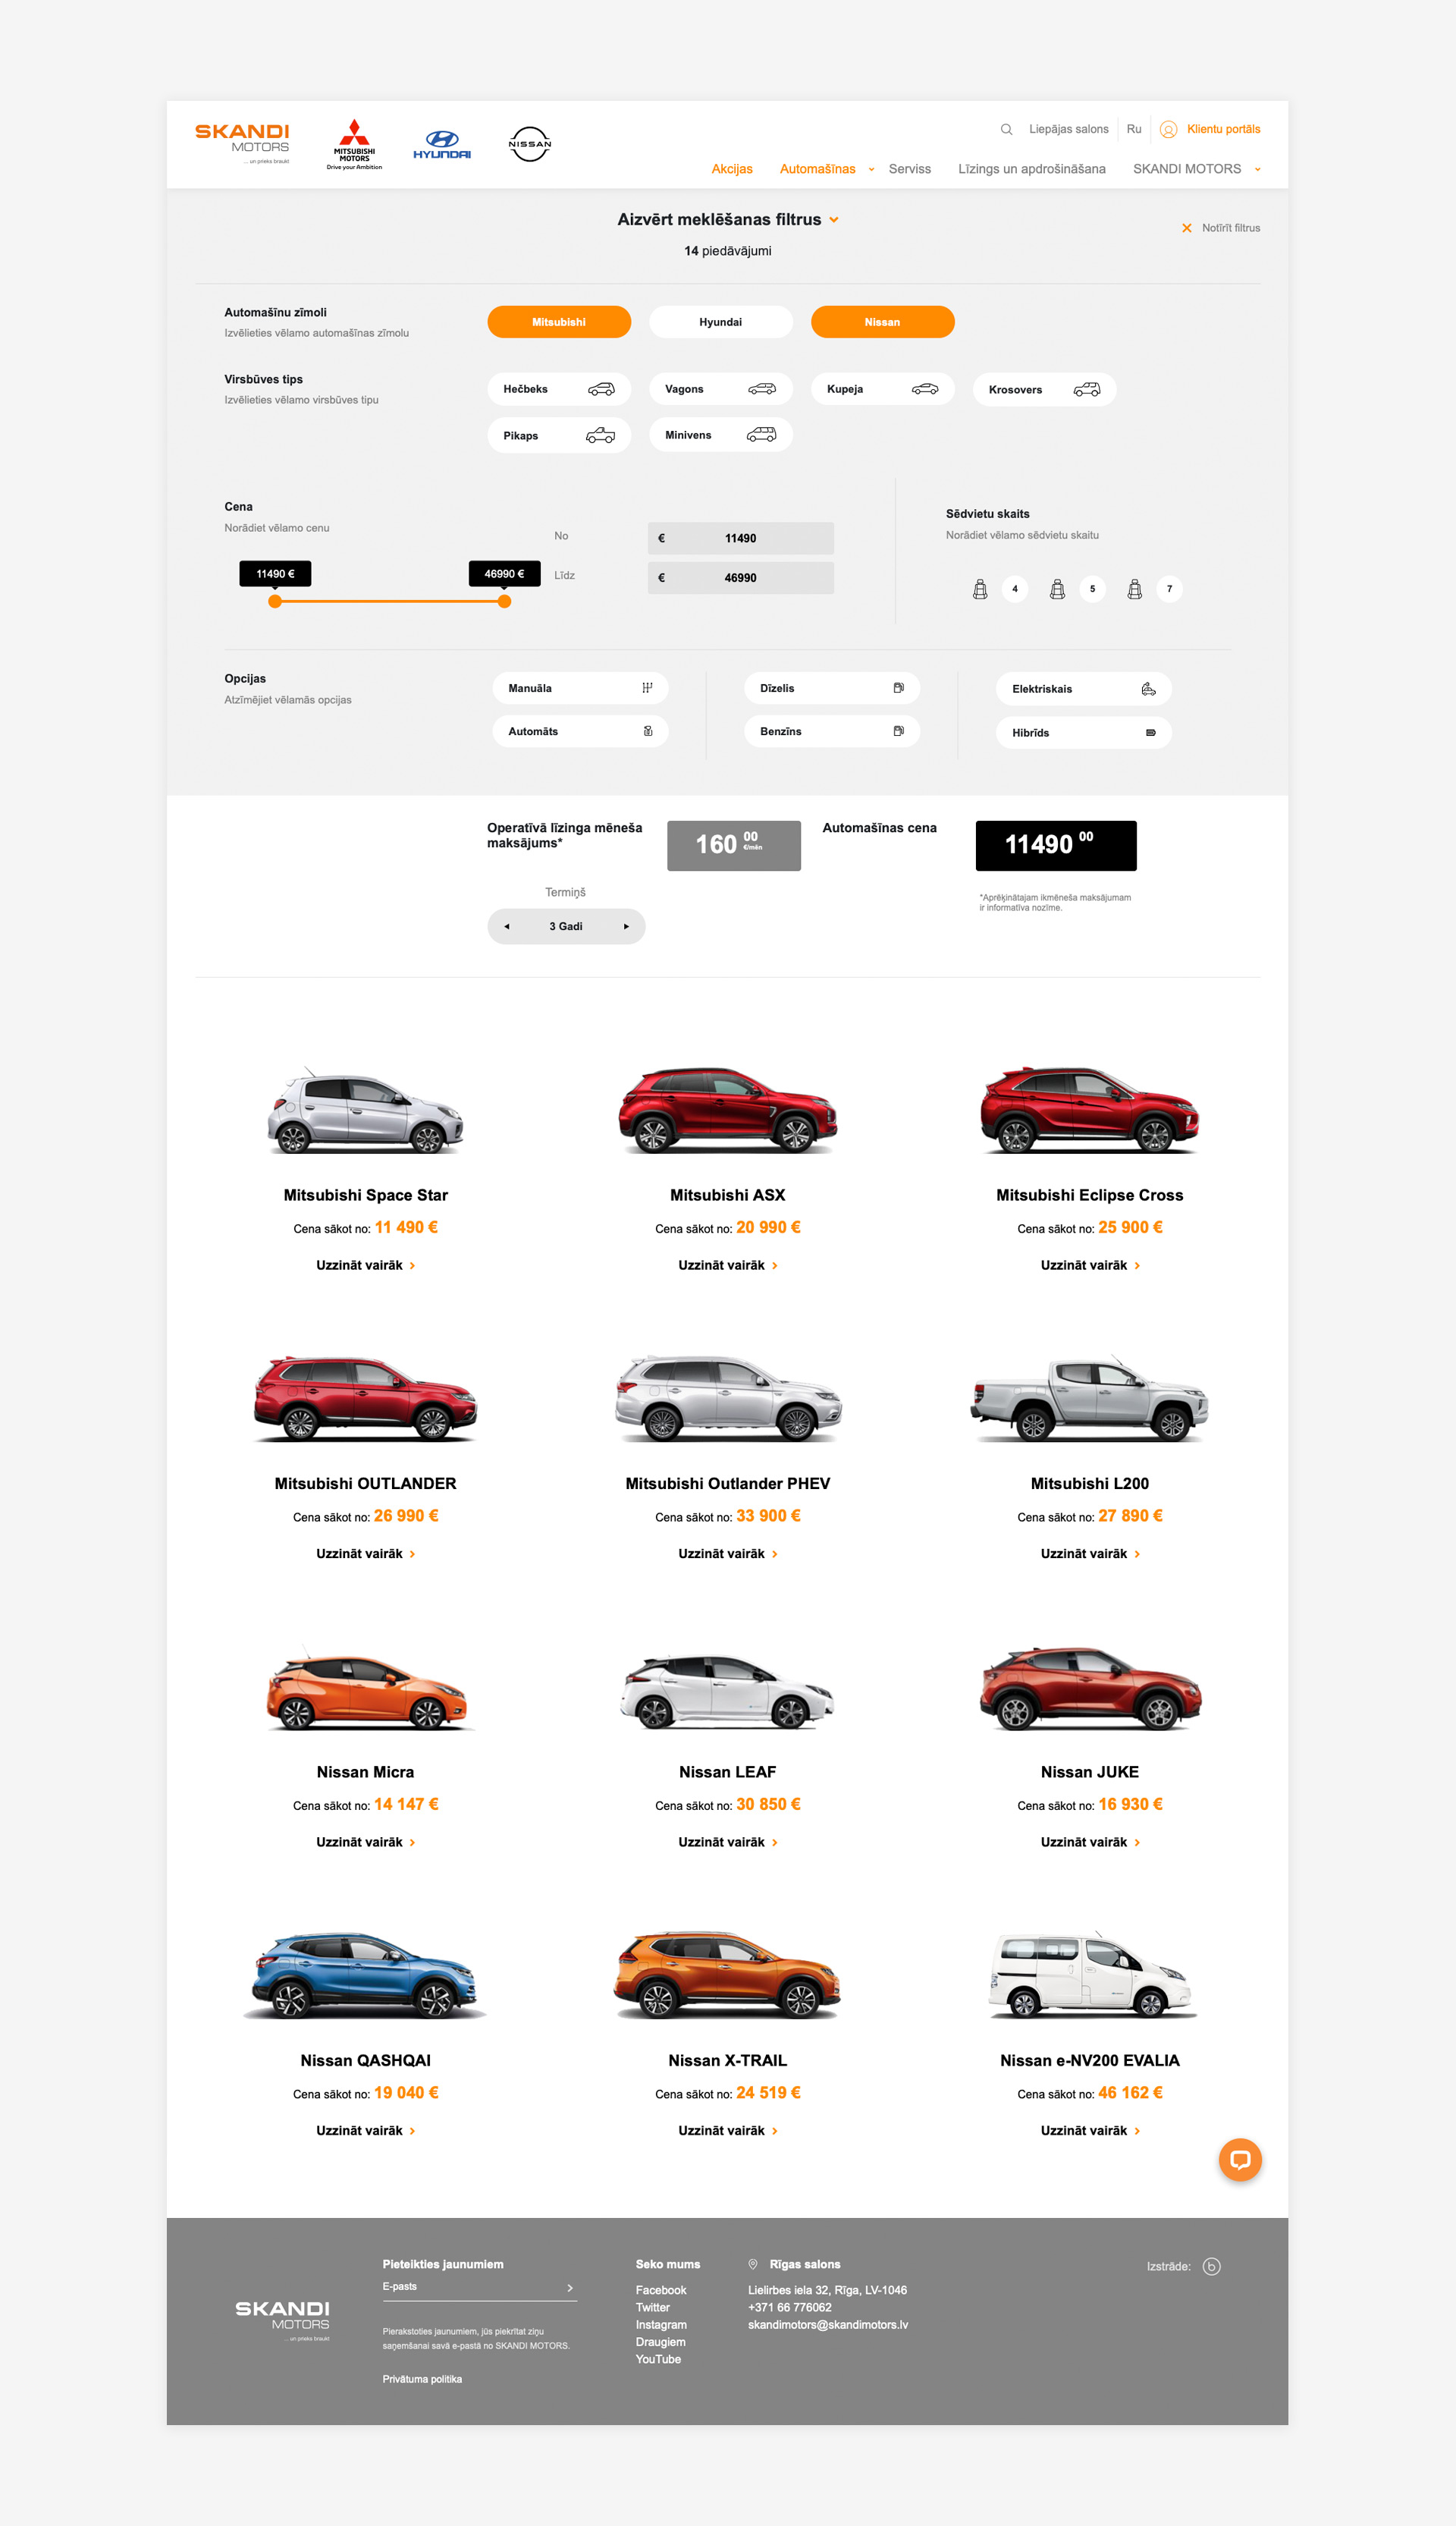Open the Privātuma politika footer link
Viewport: 1456px width, 2526px height.
422,2379
